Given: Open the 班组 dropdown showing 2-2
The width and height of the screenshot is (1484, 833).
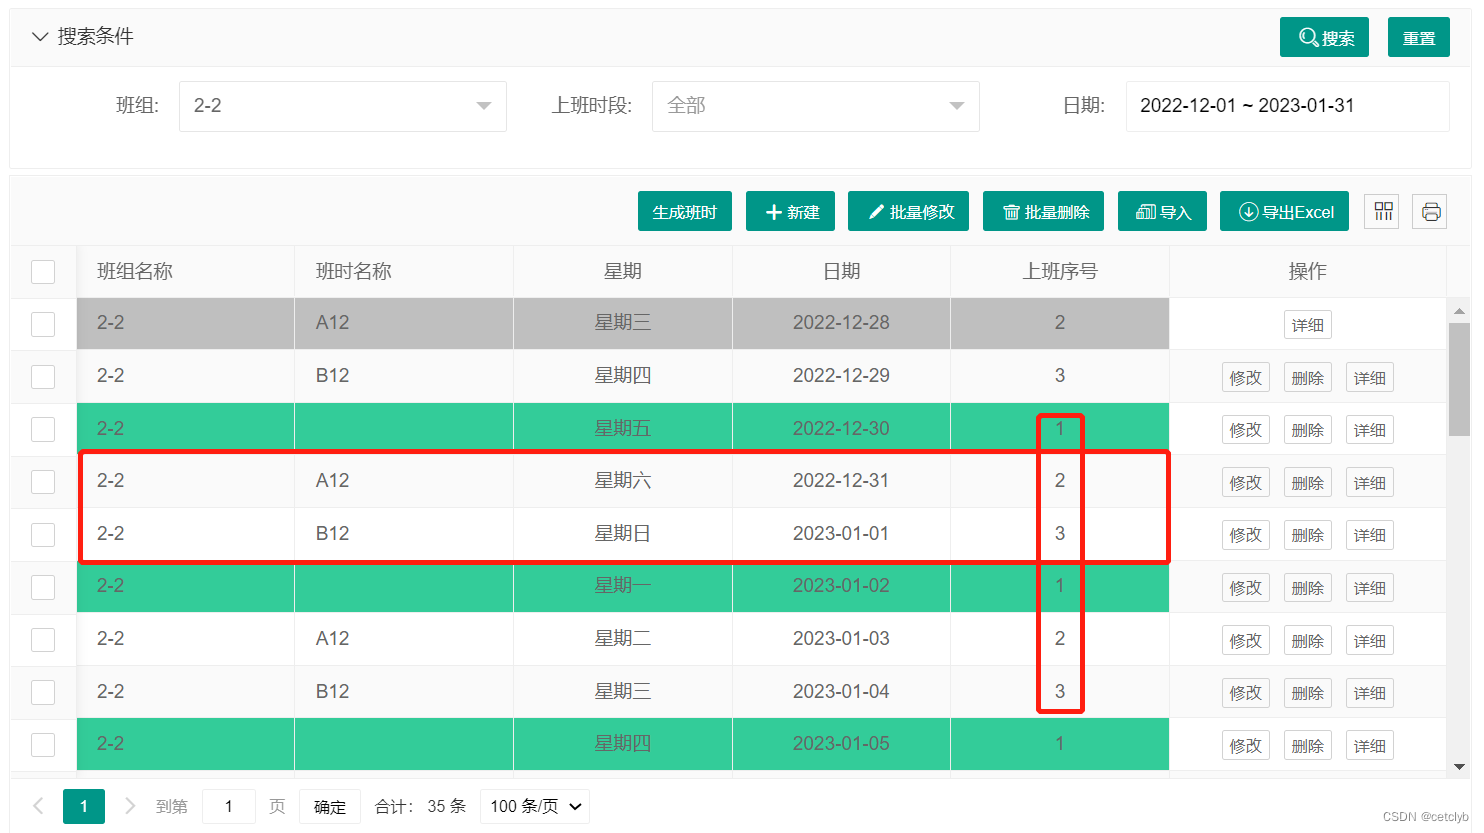Looking at the screenshot, I should pos(342,106).
